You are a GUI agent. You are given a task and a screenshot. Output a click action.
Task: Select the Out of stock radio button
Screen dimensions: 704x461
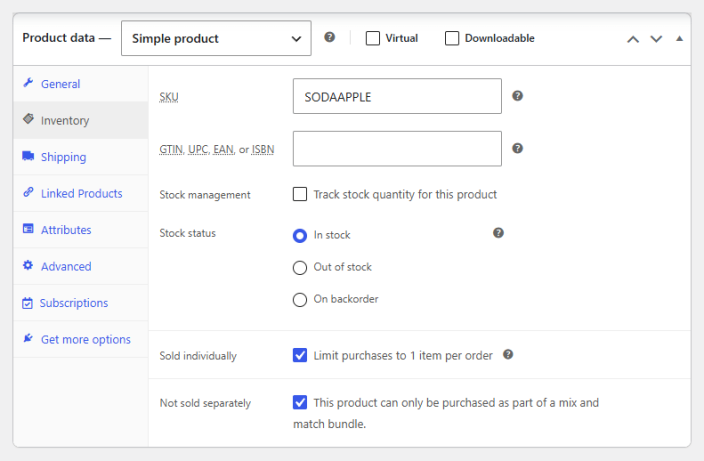(x=300, y=268)
